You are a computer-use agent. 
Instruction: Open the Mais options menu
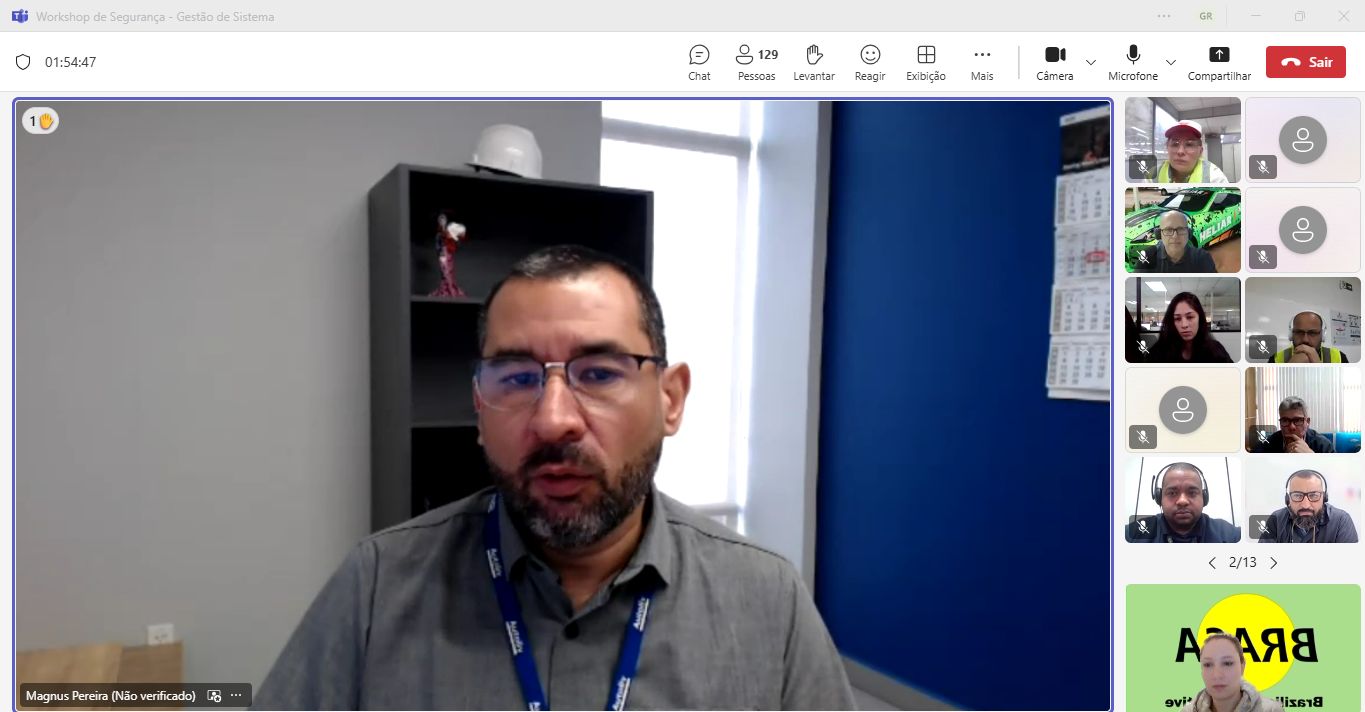click(x=982, y=62)
